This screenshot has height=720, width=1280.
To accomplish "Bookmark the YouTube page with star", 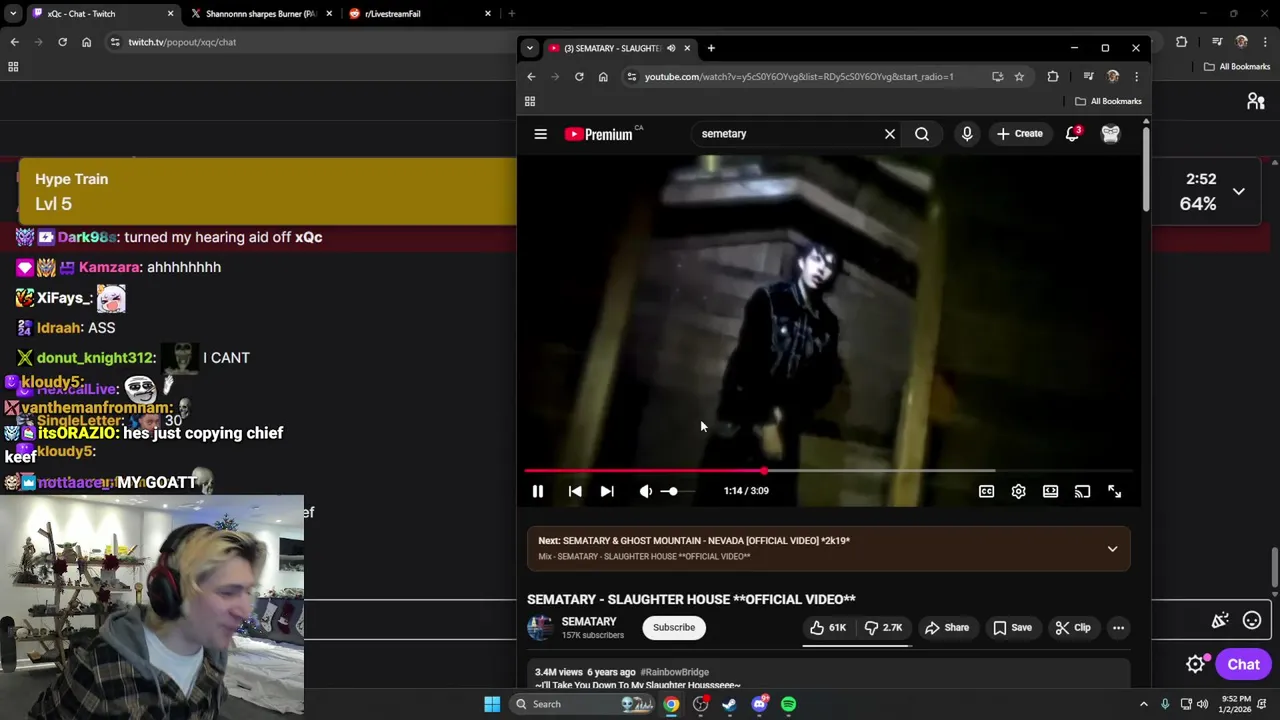I will point(1019,77).
